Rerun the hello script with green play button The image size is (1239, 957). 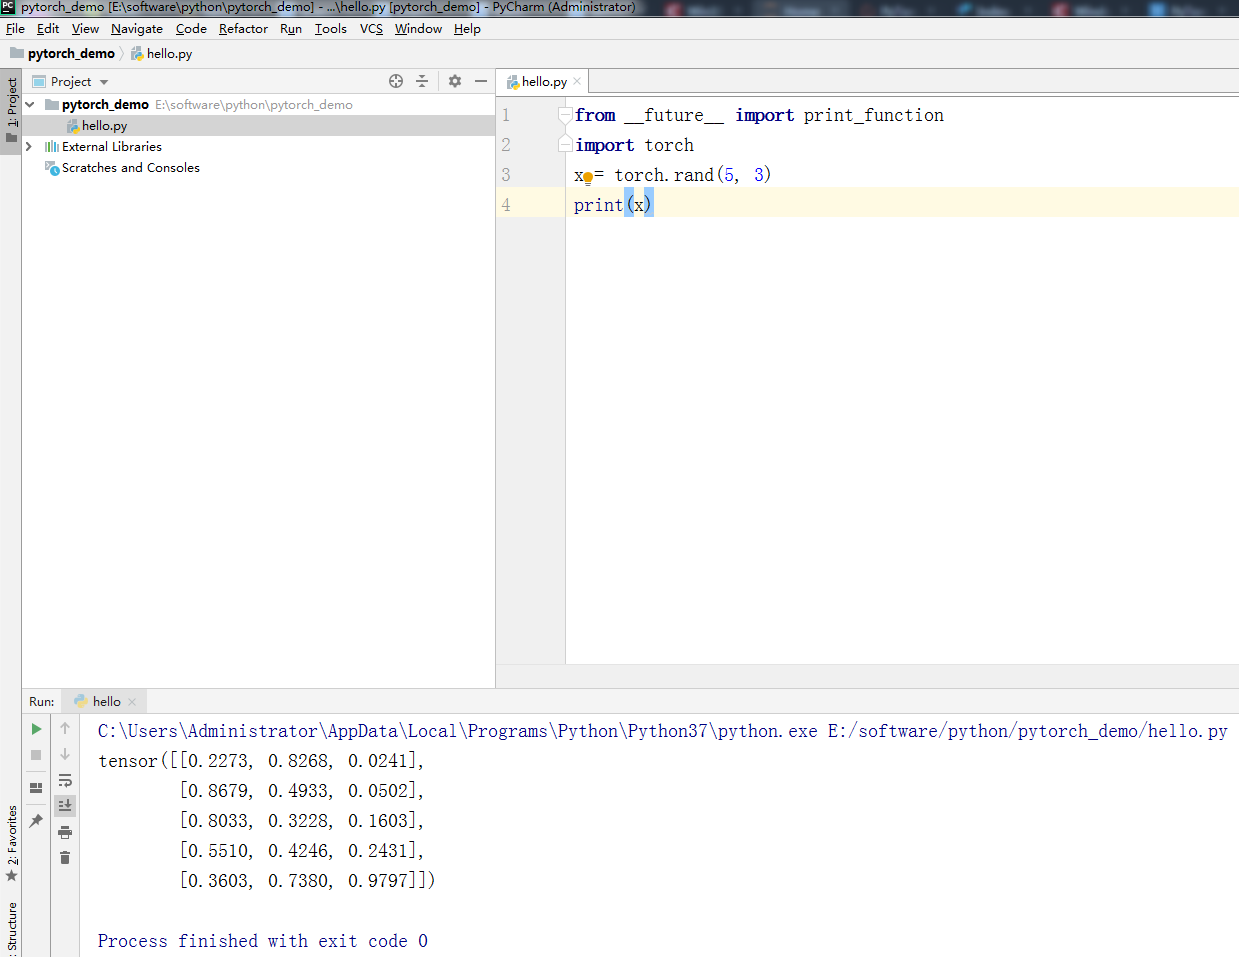[36, 729]
